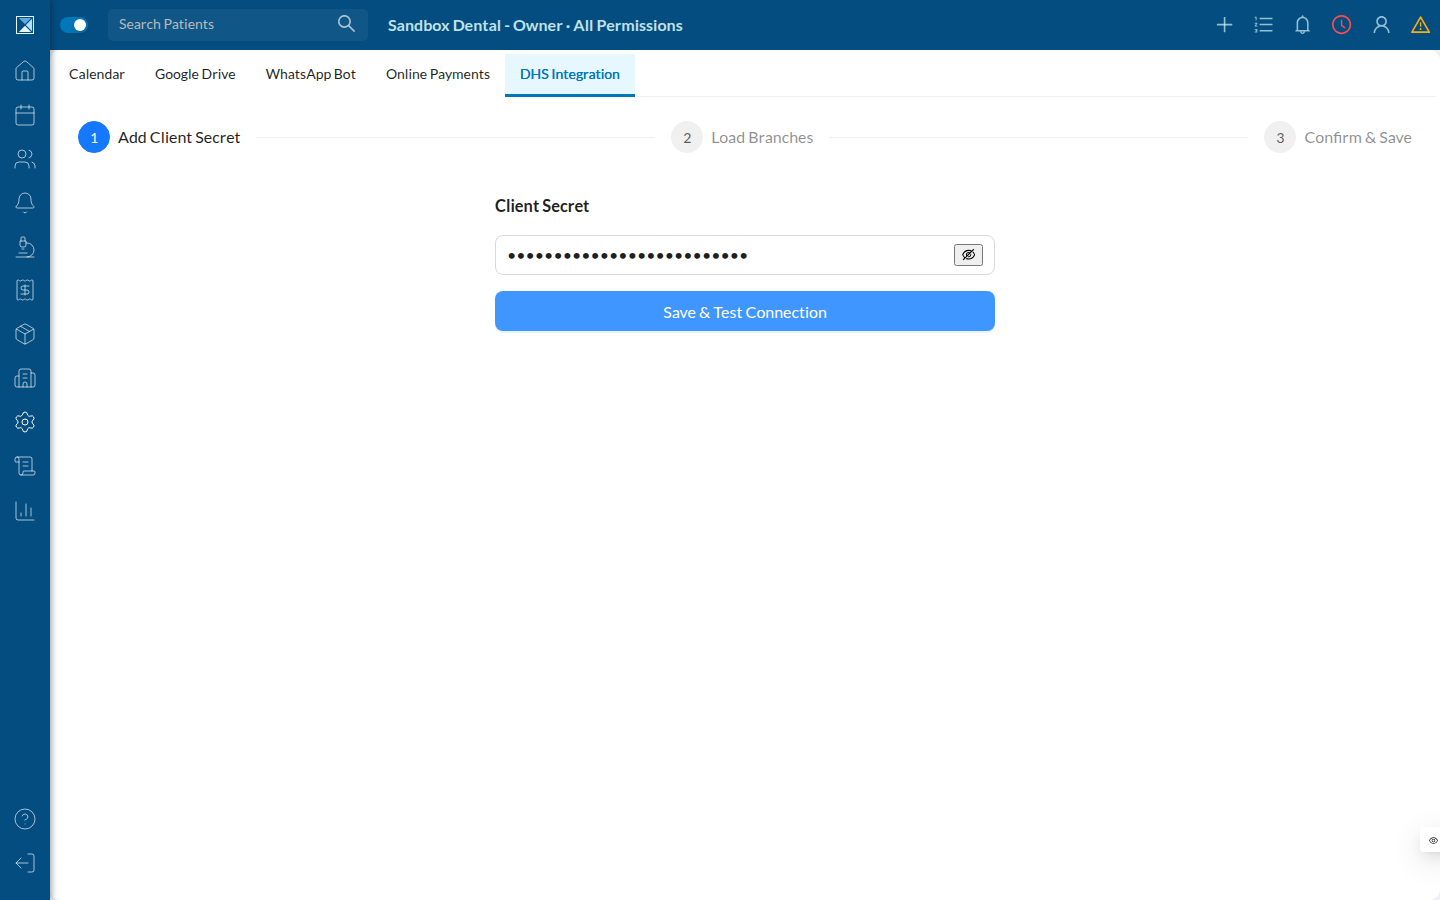Open the patients list sidebar icon
The height and width of the screenshot is (900, 1440).
point(25,159)
